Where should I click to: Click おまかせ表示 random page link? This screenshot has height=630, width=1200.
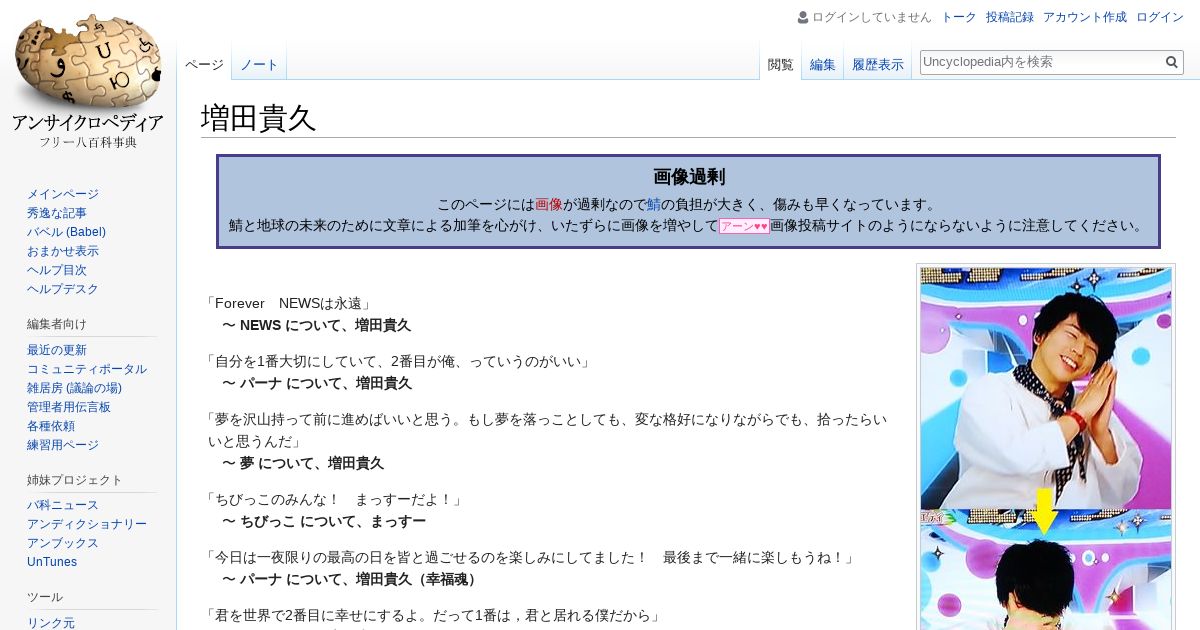(63, 251)
